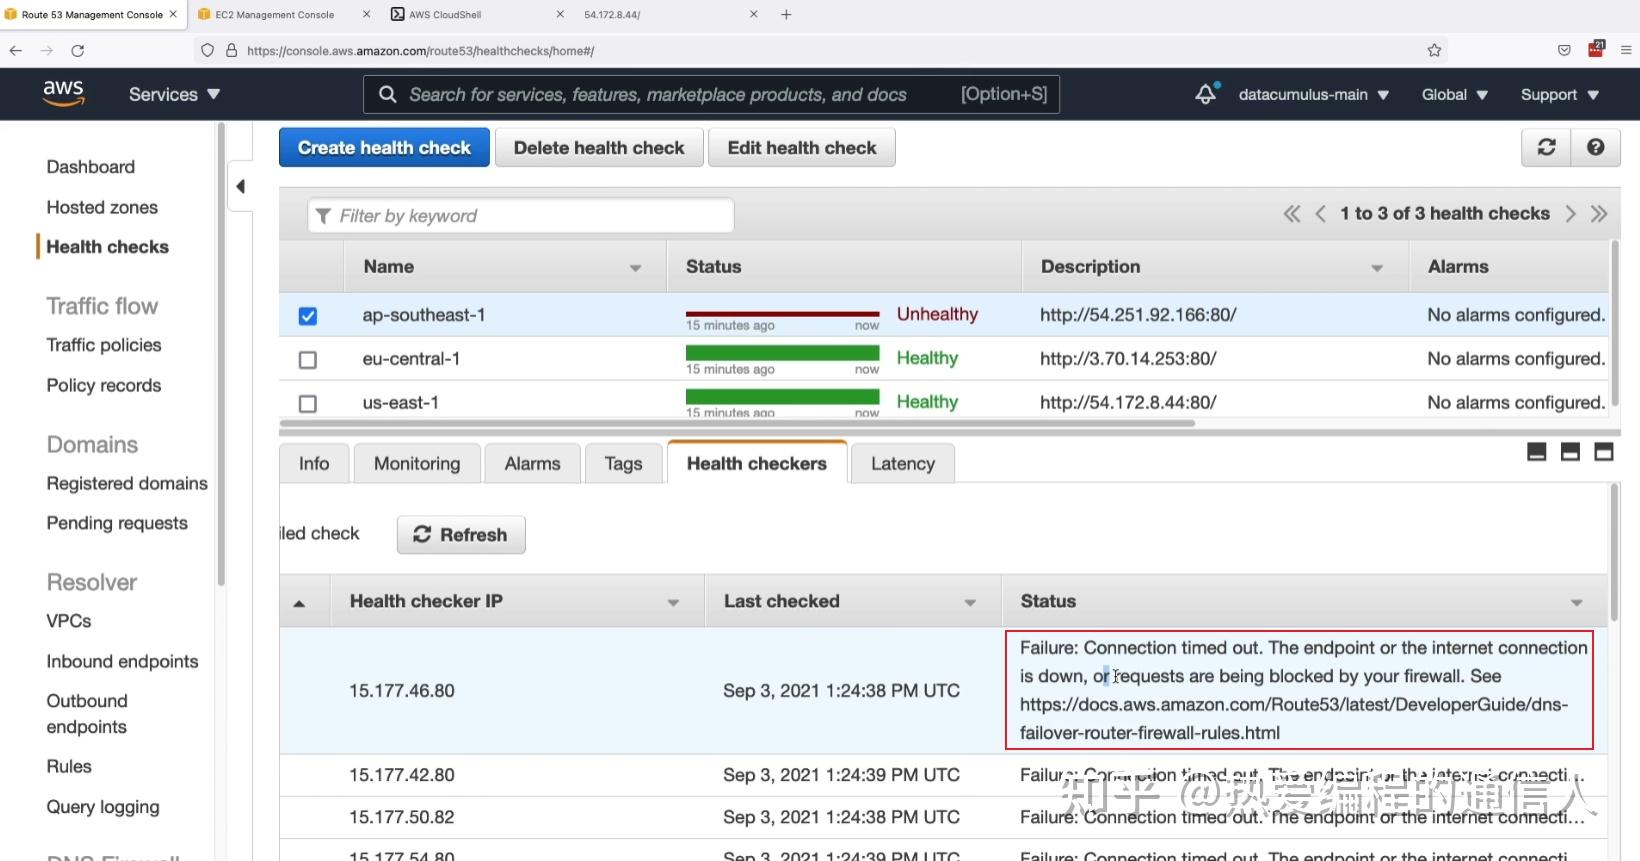Open the Alarms tab

[532, 463]
